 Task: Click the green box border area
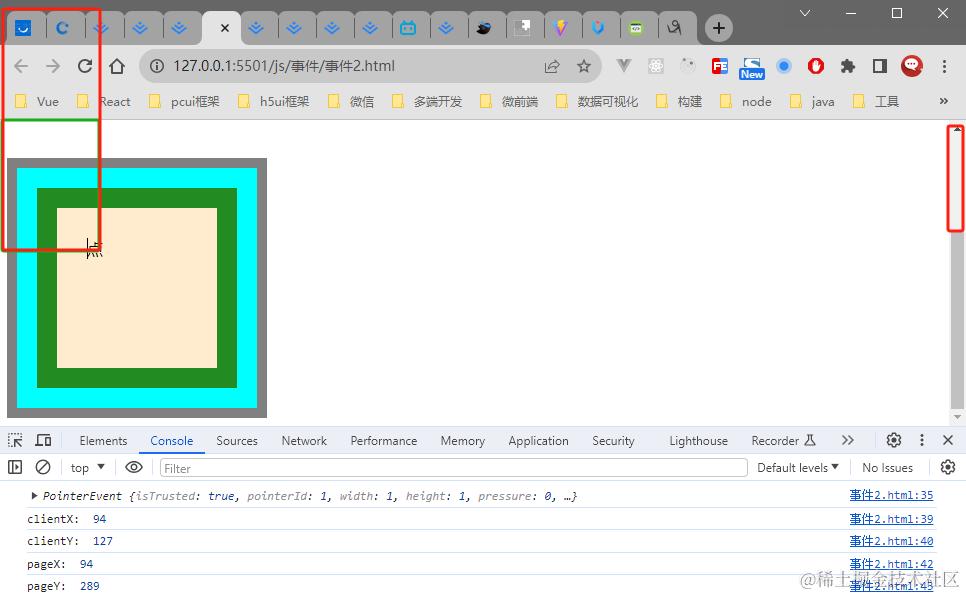(137, 378)
